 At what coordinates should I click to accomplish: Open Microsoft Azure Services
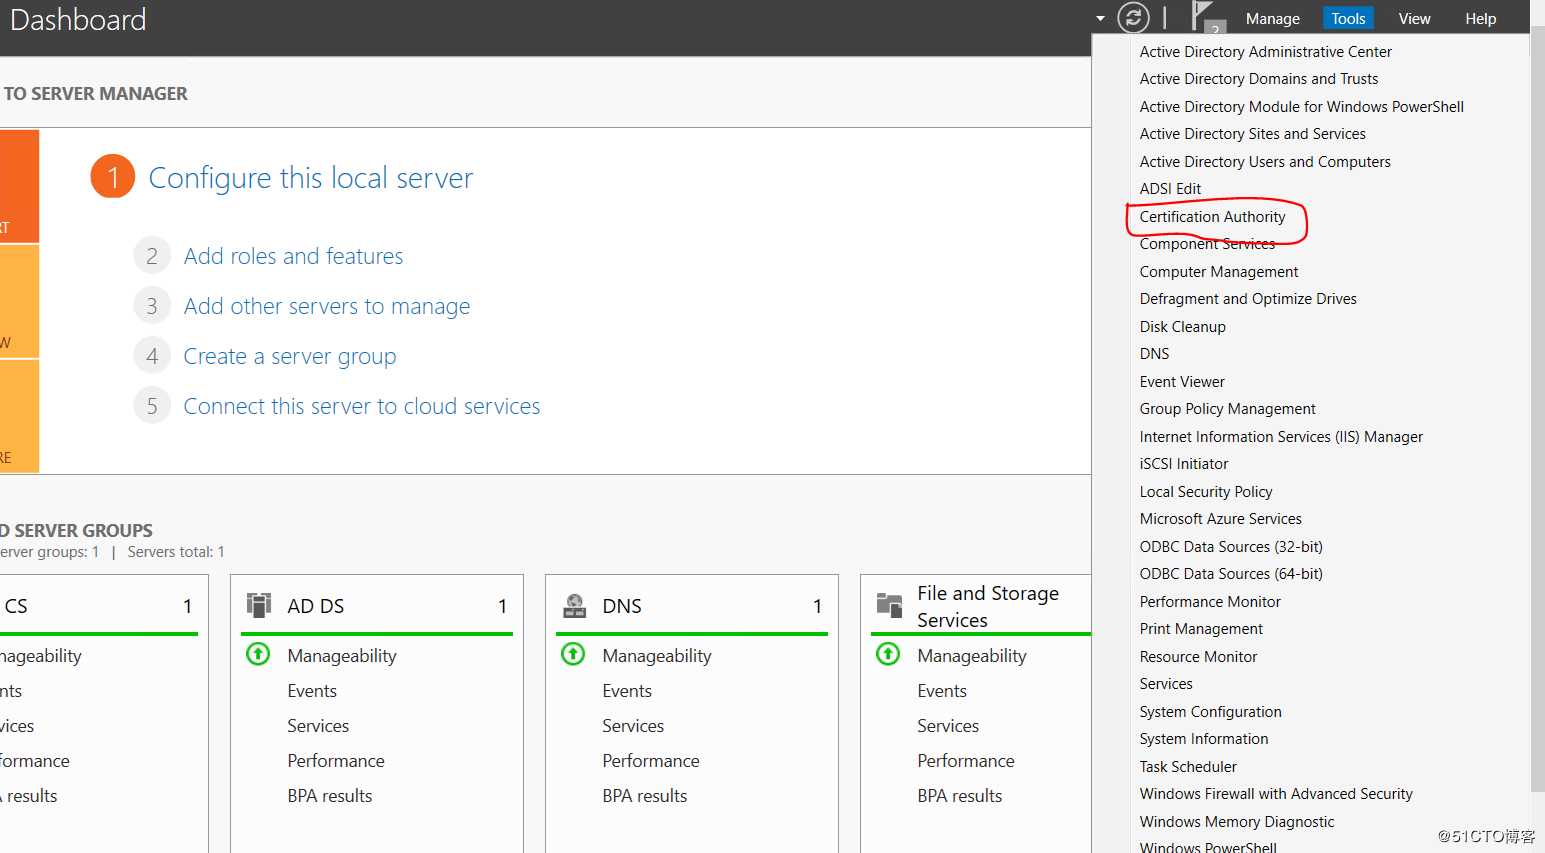1220,519
